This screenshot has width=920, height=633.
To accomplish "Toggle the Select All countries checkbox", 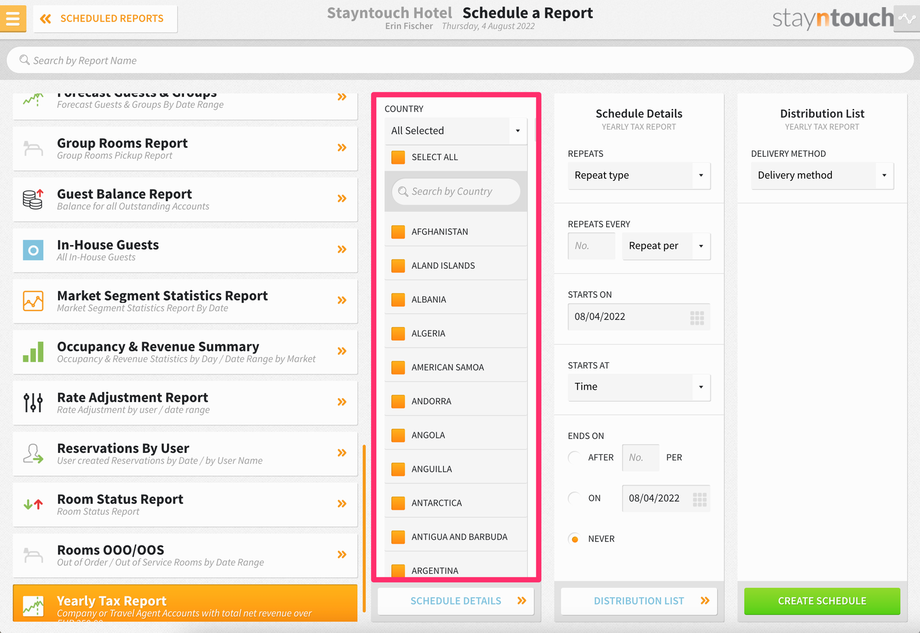I will tap(398, 157).
